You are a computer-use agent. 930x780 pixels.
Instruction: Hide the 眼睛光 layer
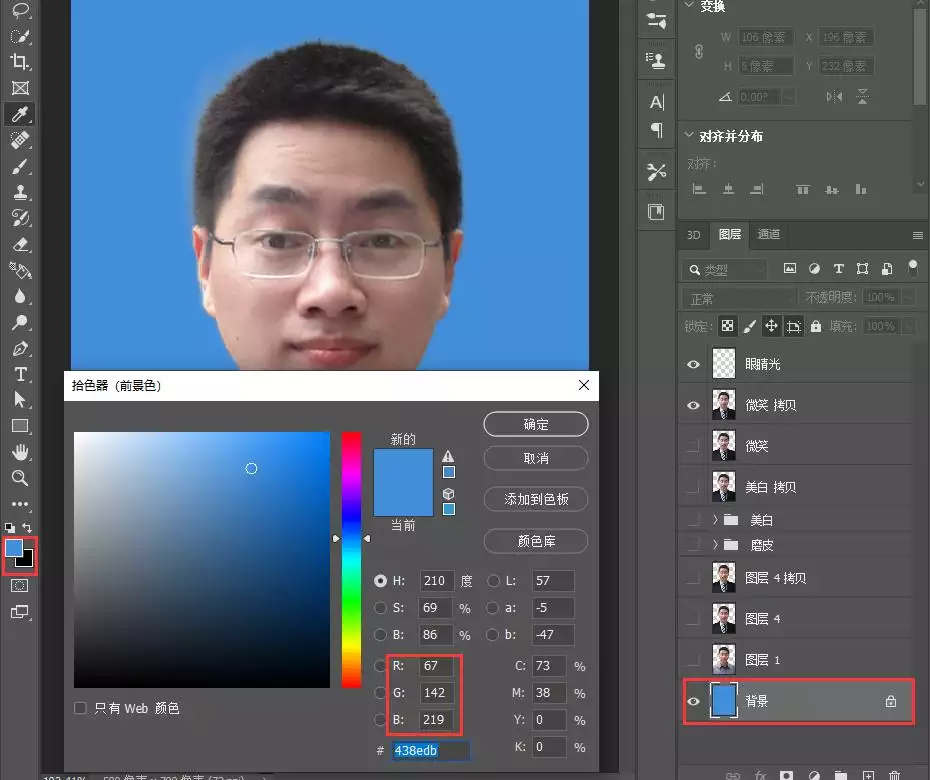pos(693,364)
